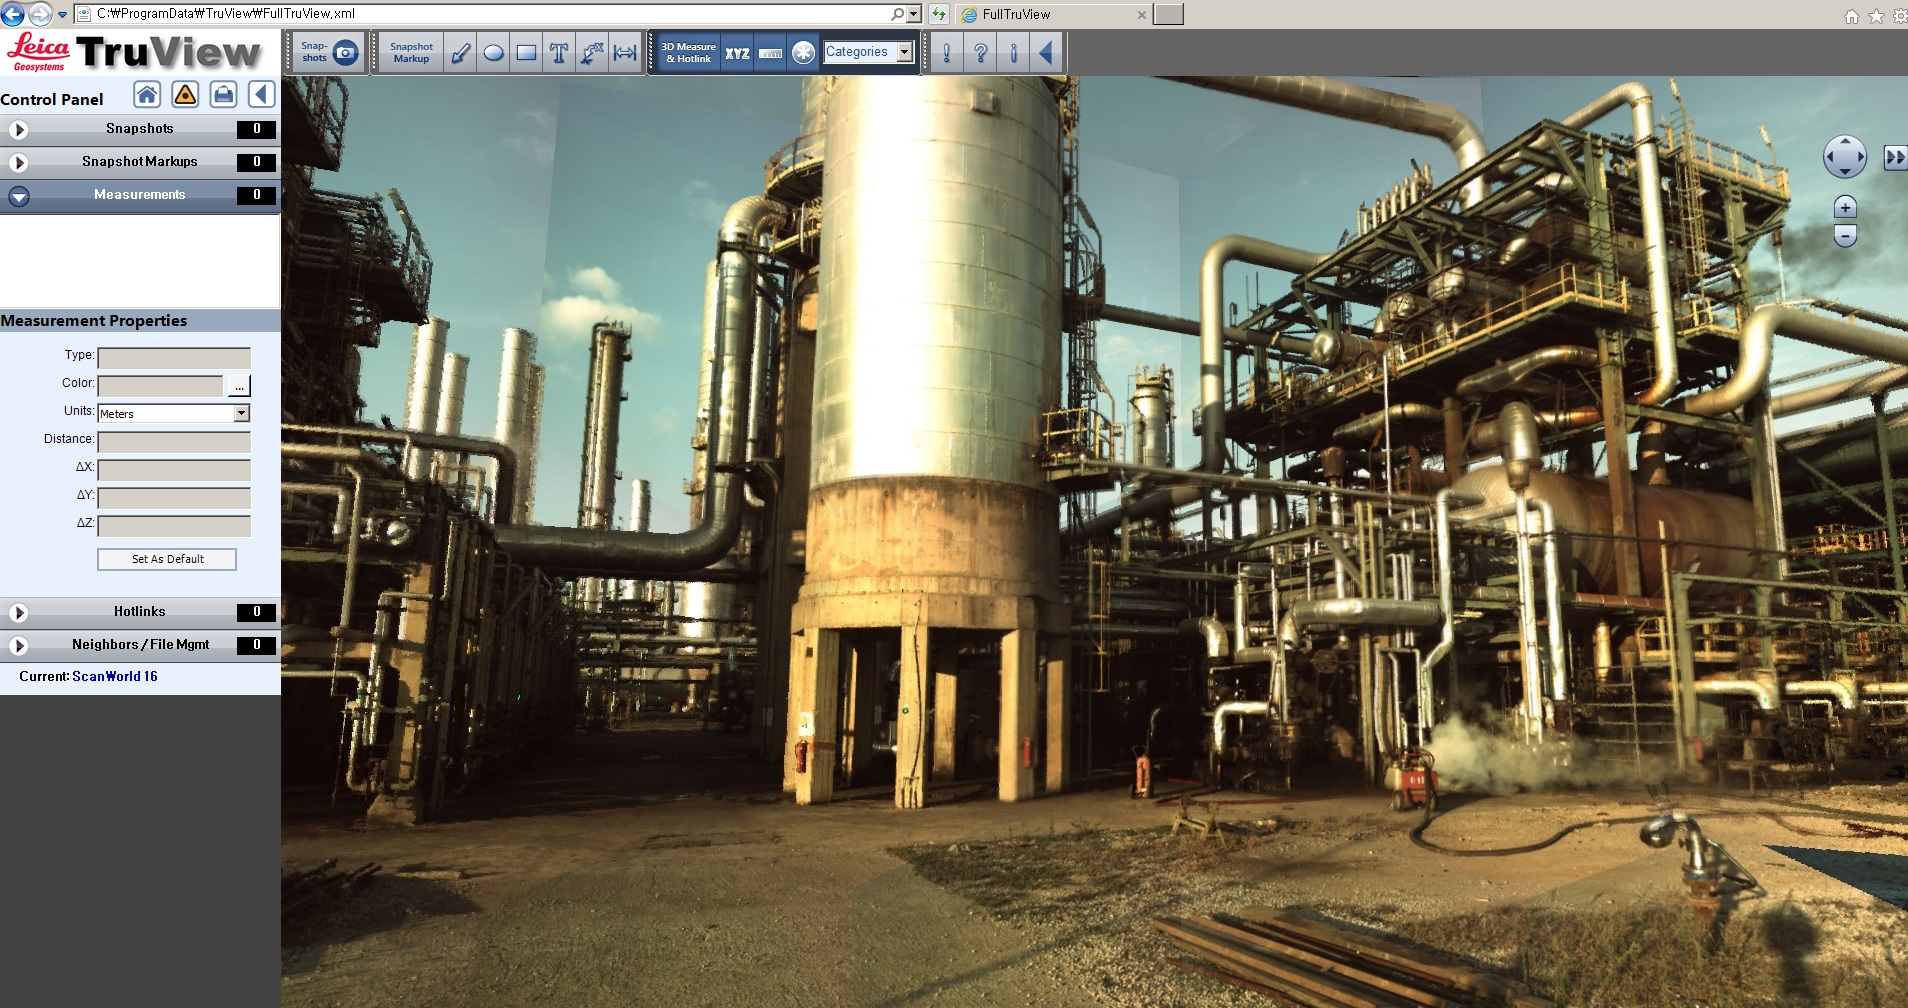This screenshot has height=1008, width=1908.
Task: Open the Units Meters dropdown
Action: pos(173,413)
